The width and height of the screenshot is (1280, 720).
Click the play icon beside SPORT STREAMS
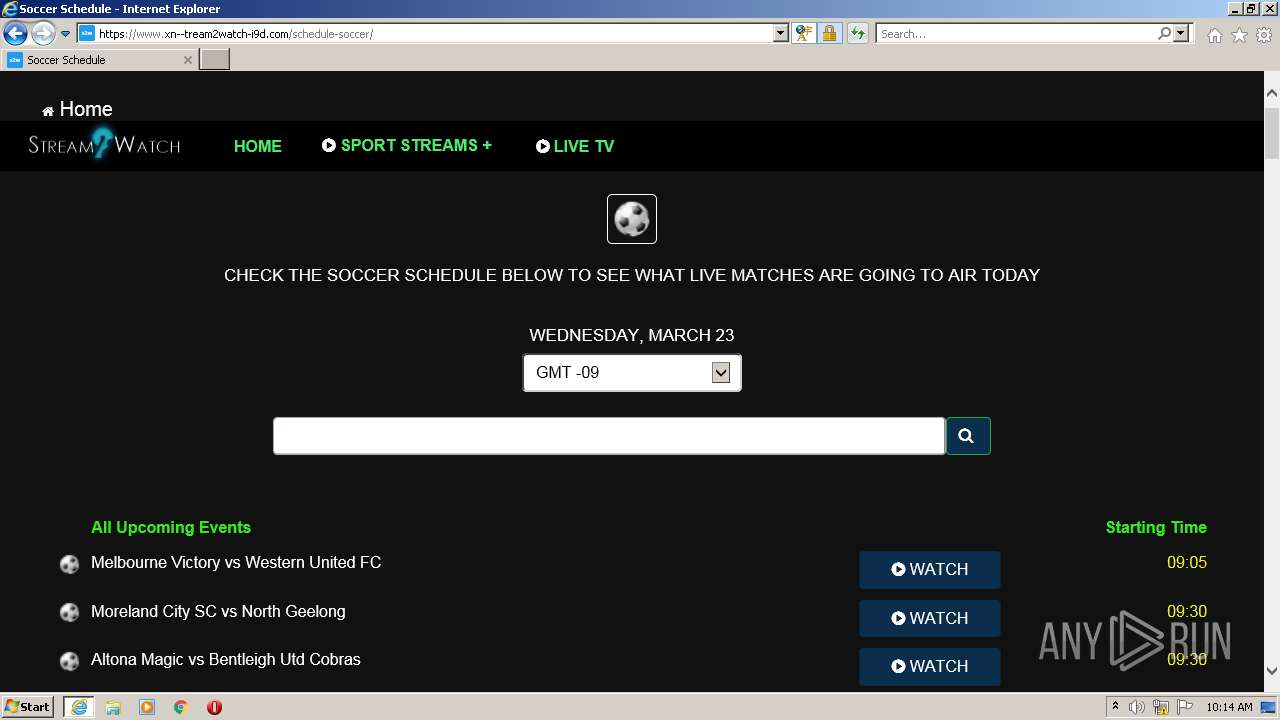click(x=329, y=145)
